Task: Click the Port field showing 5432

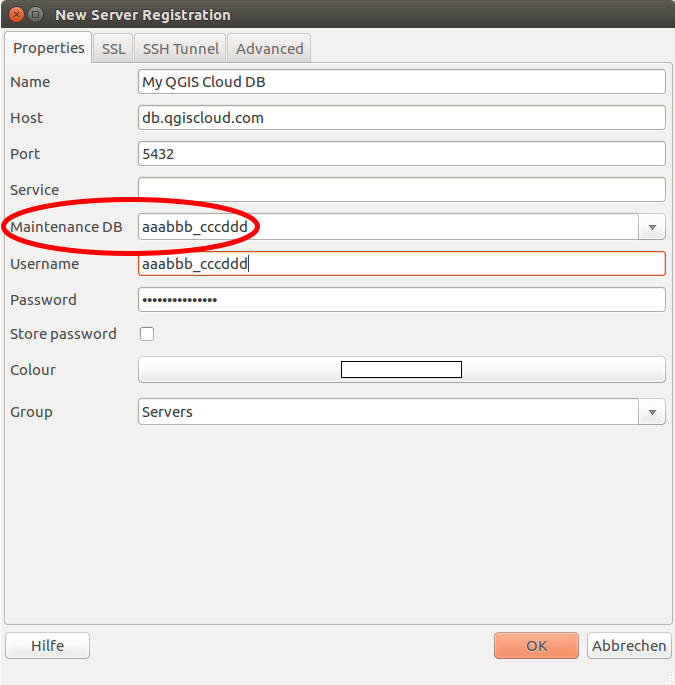Action: [401, 154]
